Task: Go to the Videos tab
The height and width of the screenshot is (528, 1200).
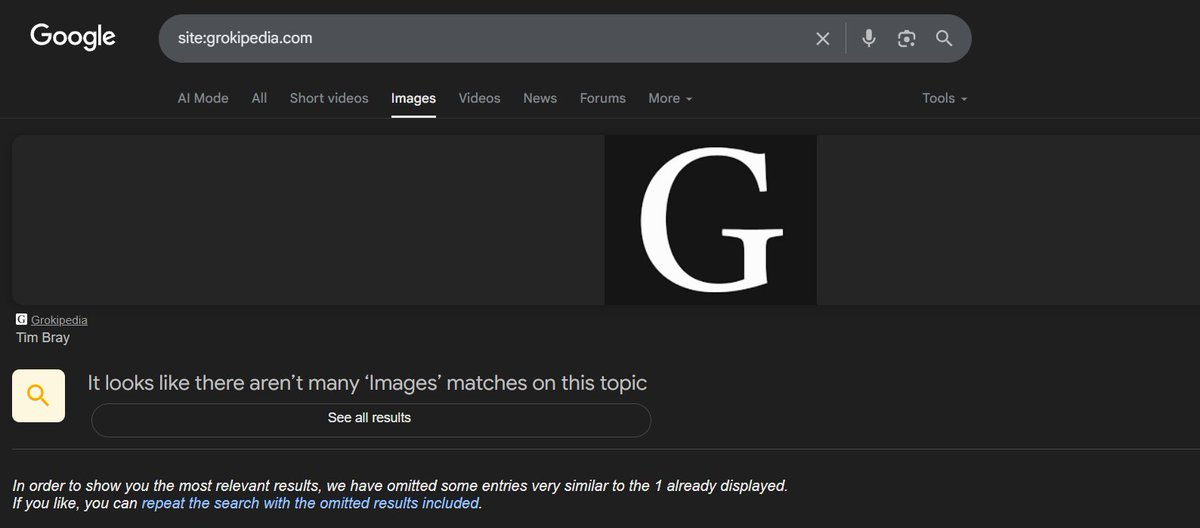Action: (x=479, y=98)
